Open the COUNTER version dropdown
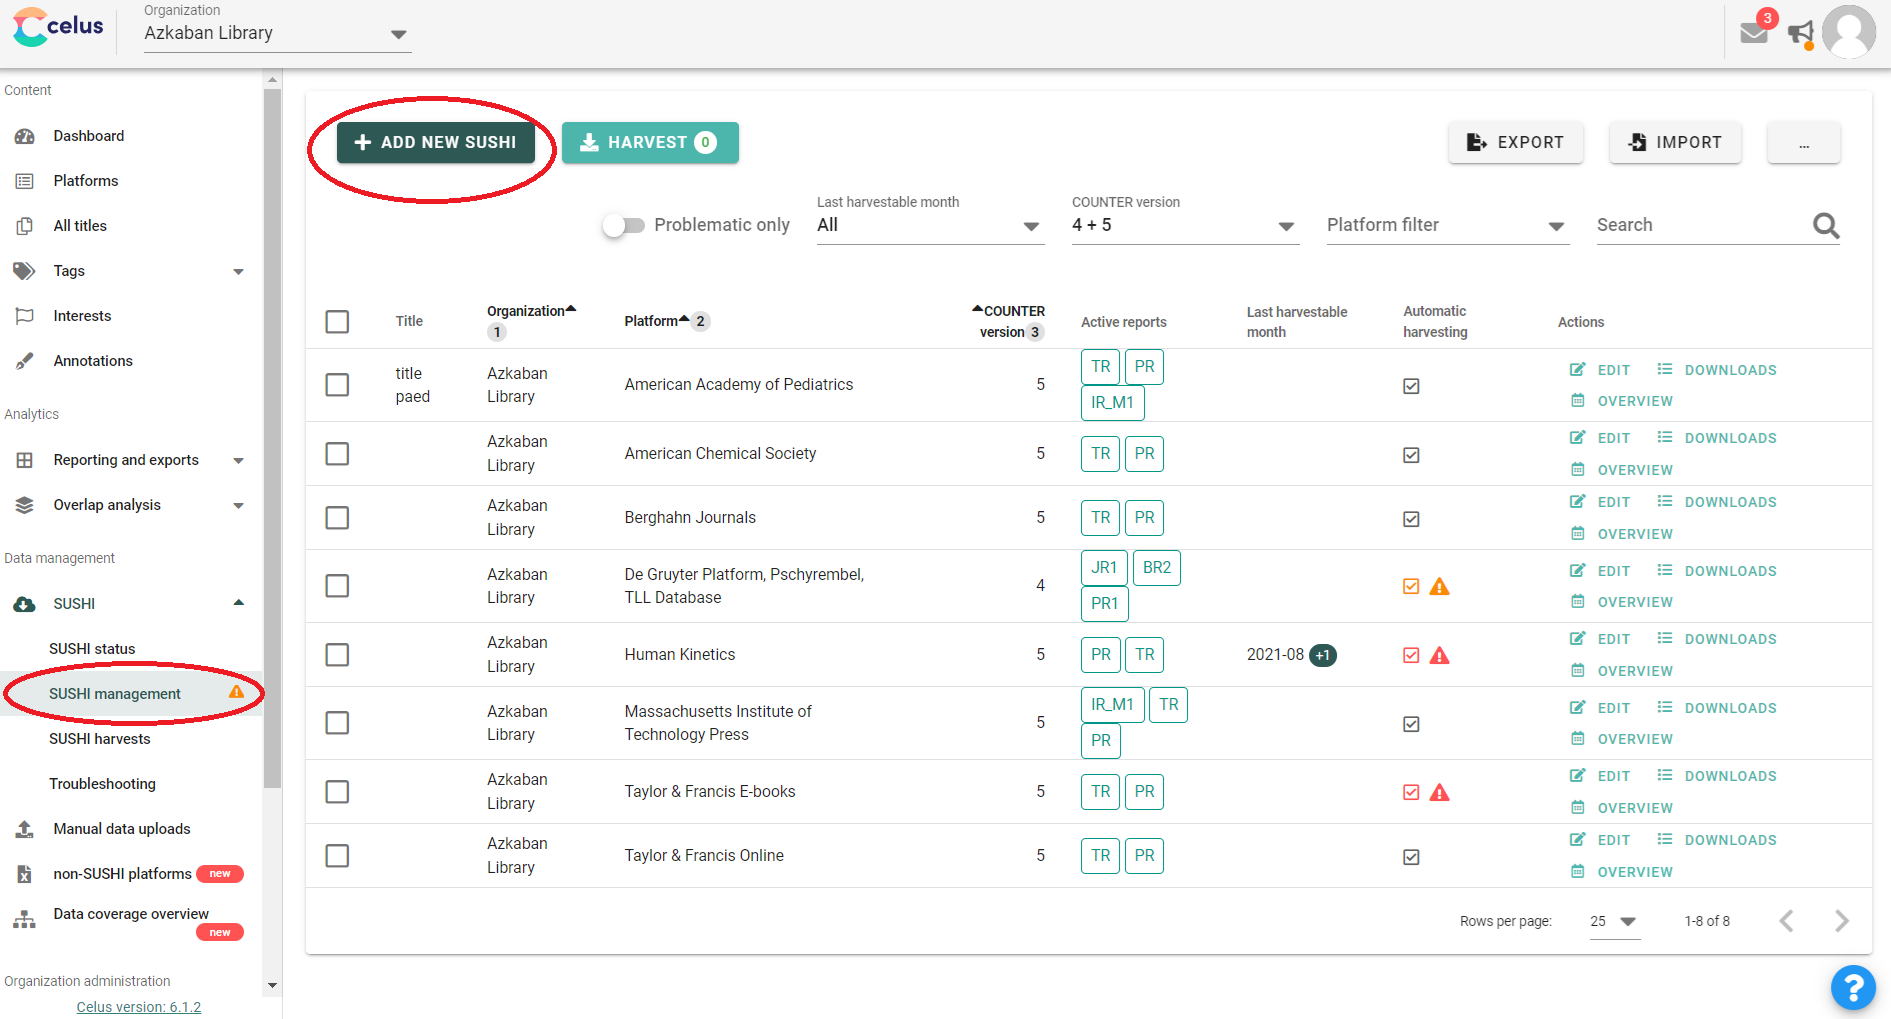Image resolution: width=1891 pixels, height=1019 pixels. click(1185, 225)
